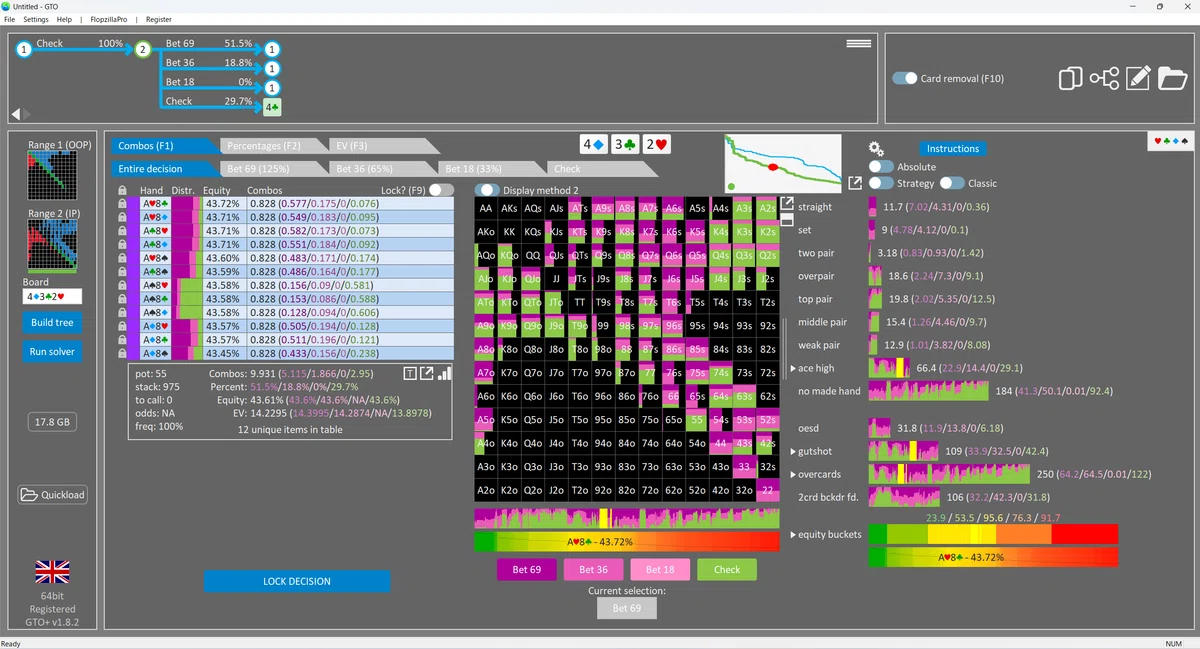Pop out the equity graph
Viewport: 1200px width, 649px height.
(x=855, y=183)
